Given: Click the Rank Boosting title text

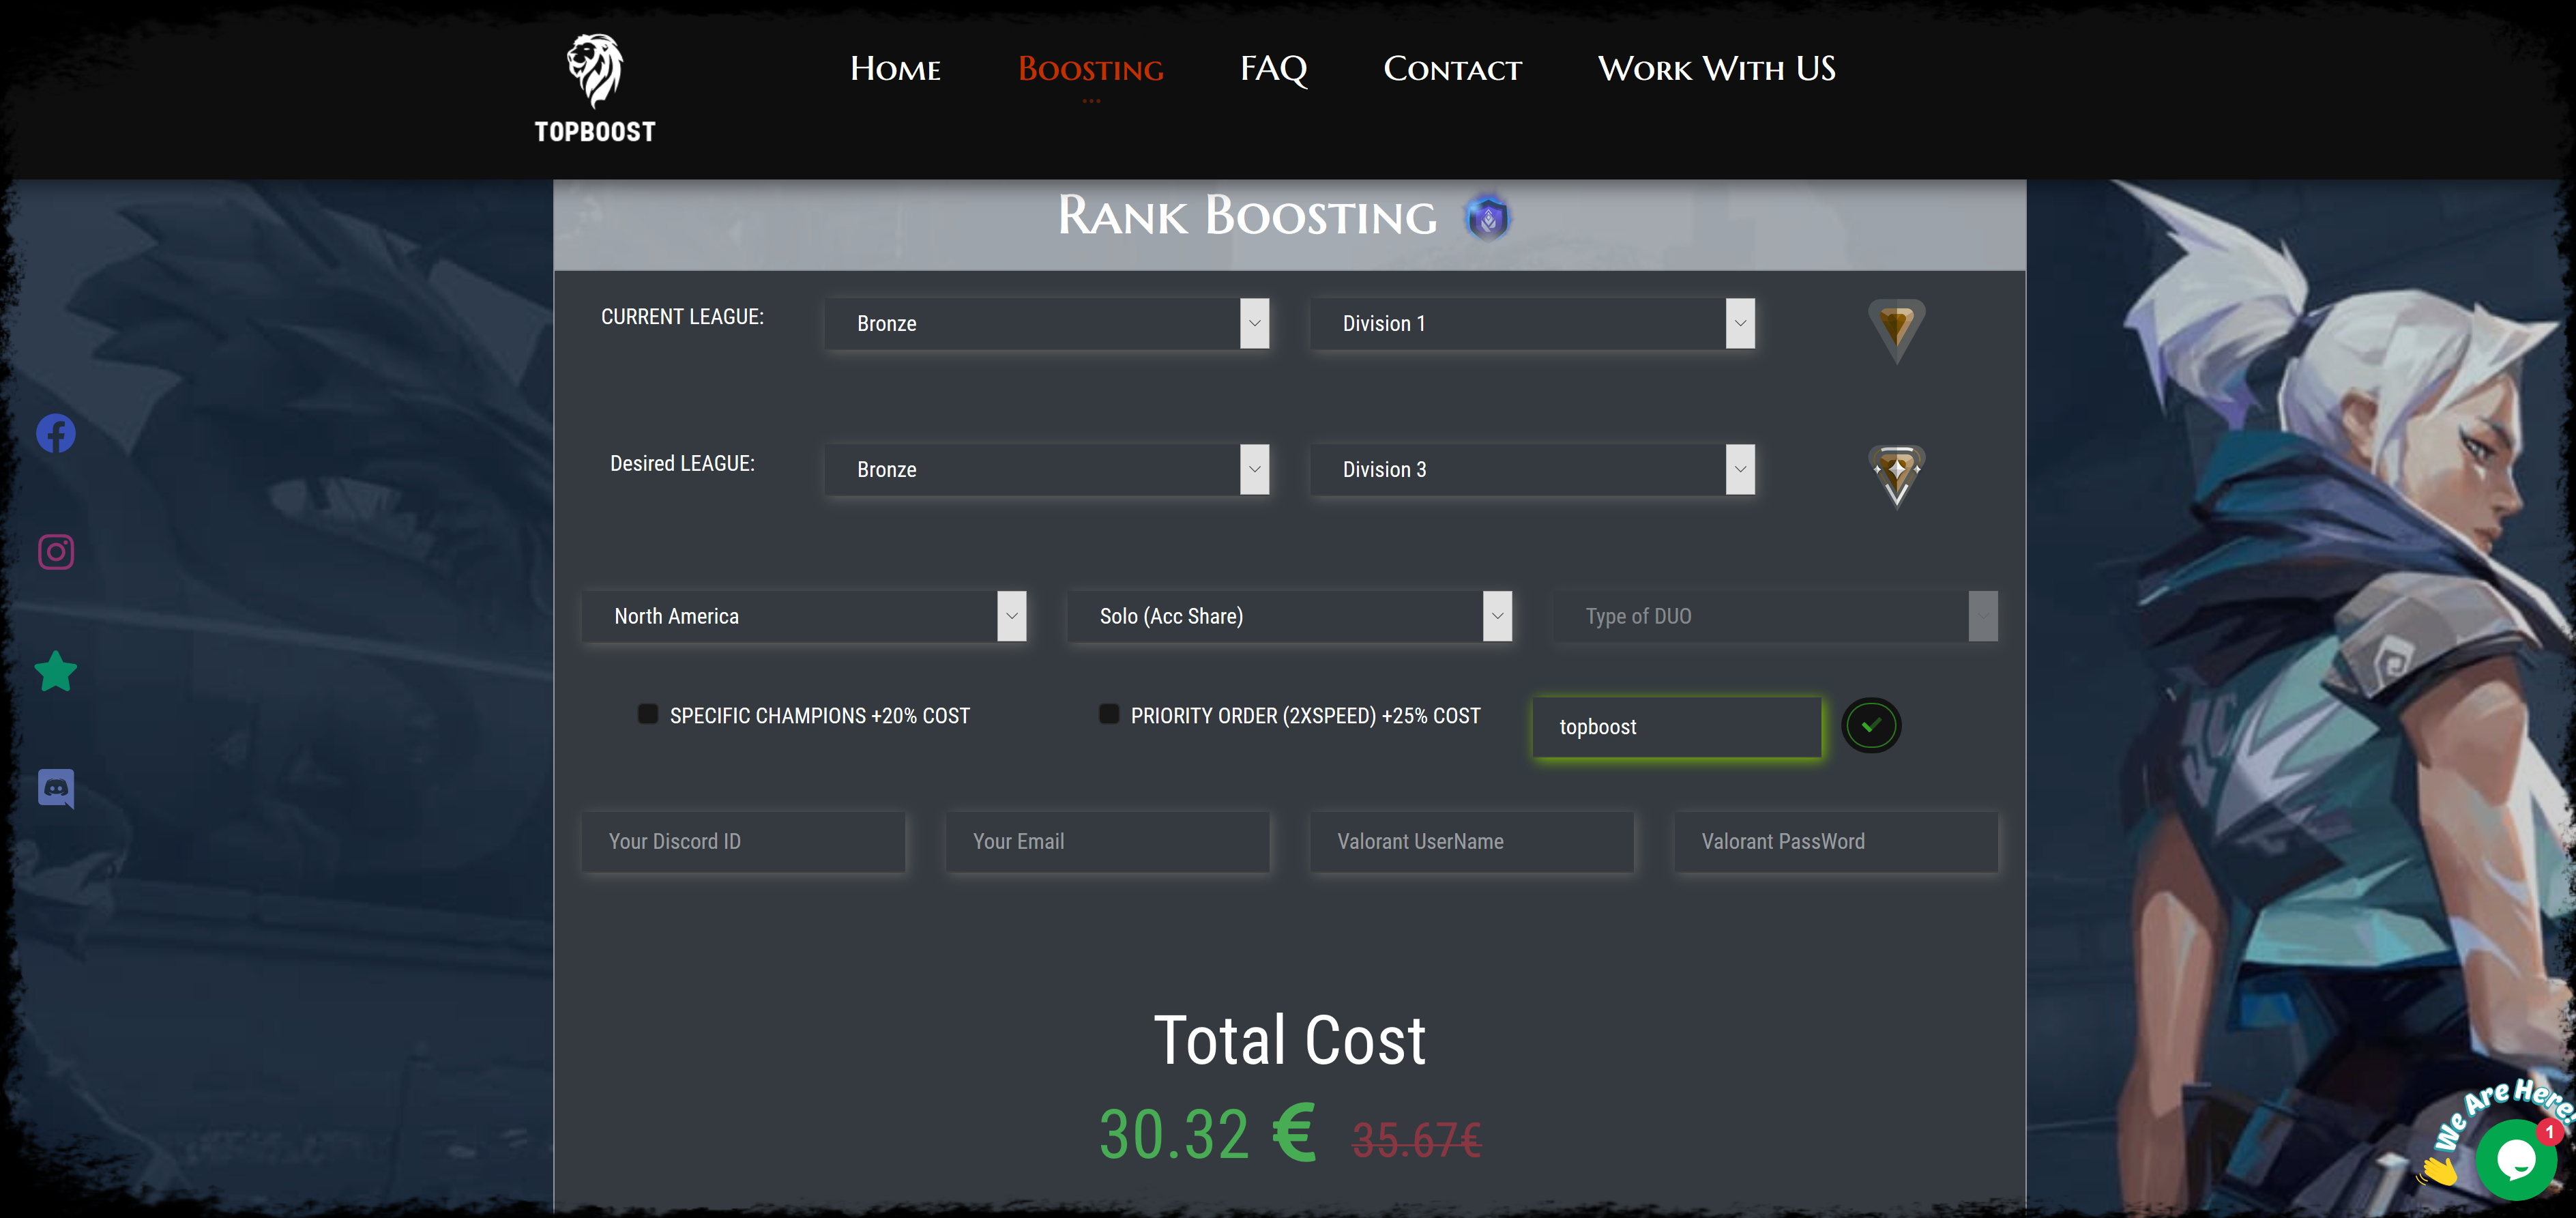Looking at the screenshot, I should [1247, 216].
